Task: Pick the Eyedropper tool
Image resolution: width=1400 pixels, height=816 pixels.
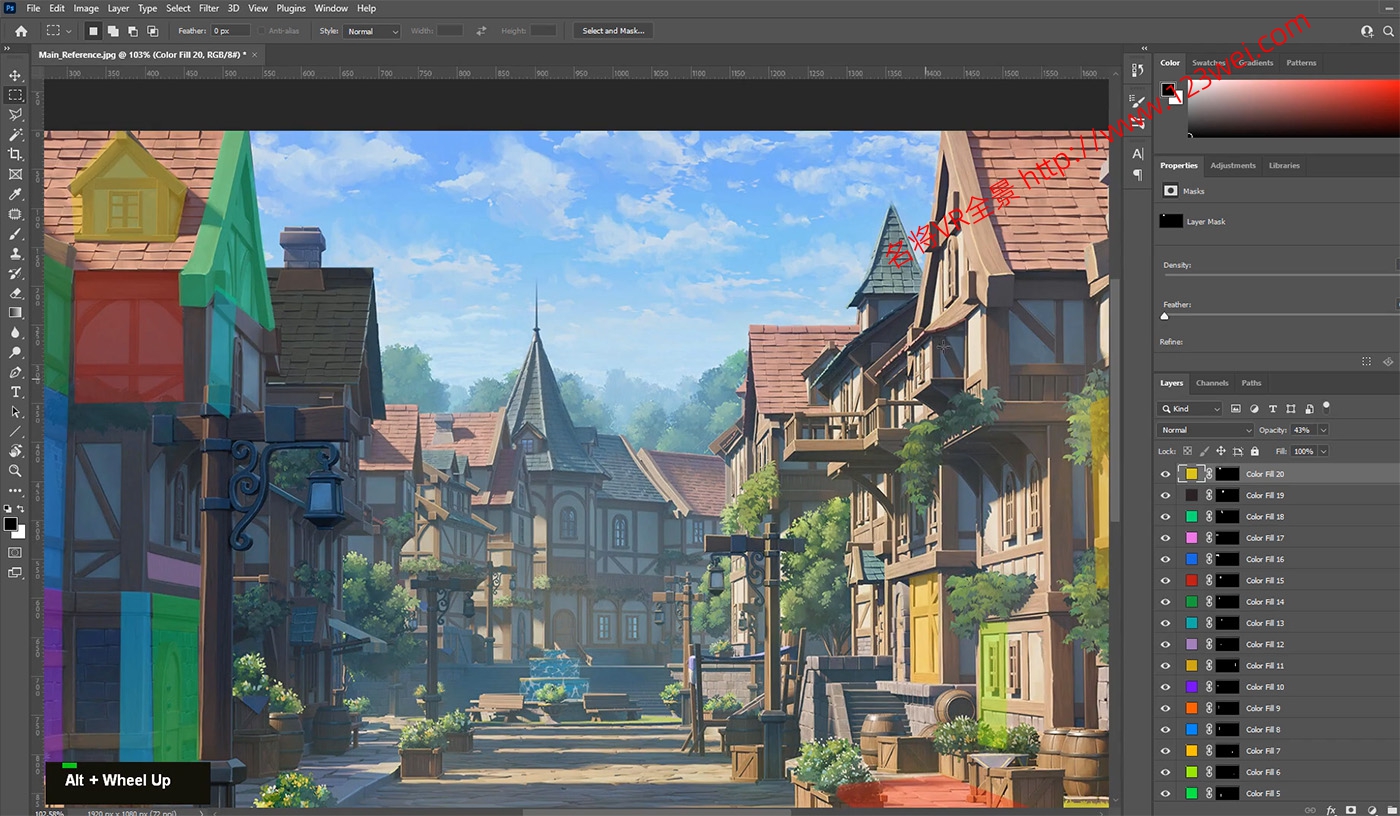Action: (15, 194)
